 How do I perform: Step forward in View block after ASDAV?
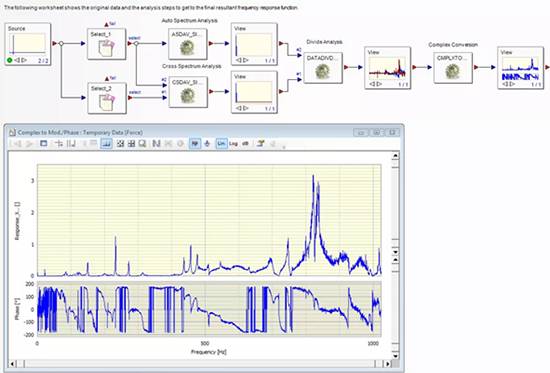point(246,60)
